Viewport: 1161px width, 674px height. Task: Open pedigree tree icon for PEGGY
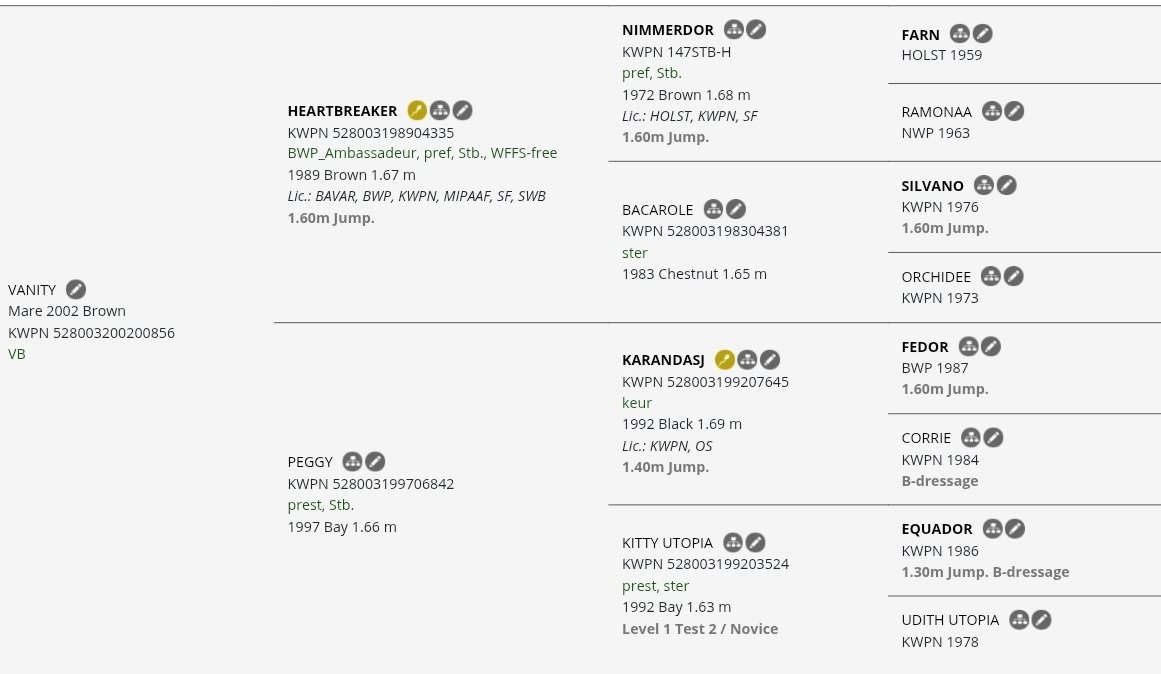click(352, 461)
